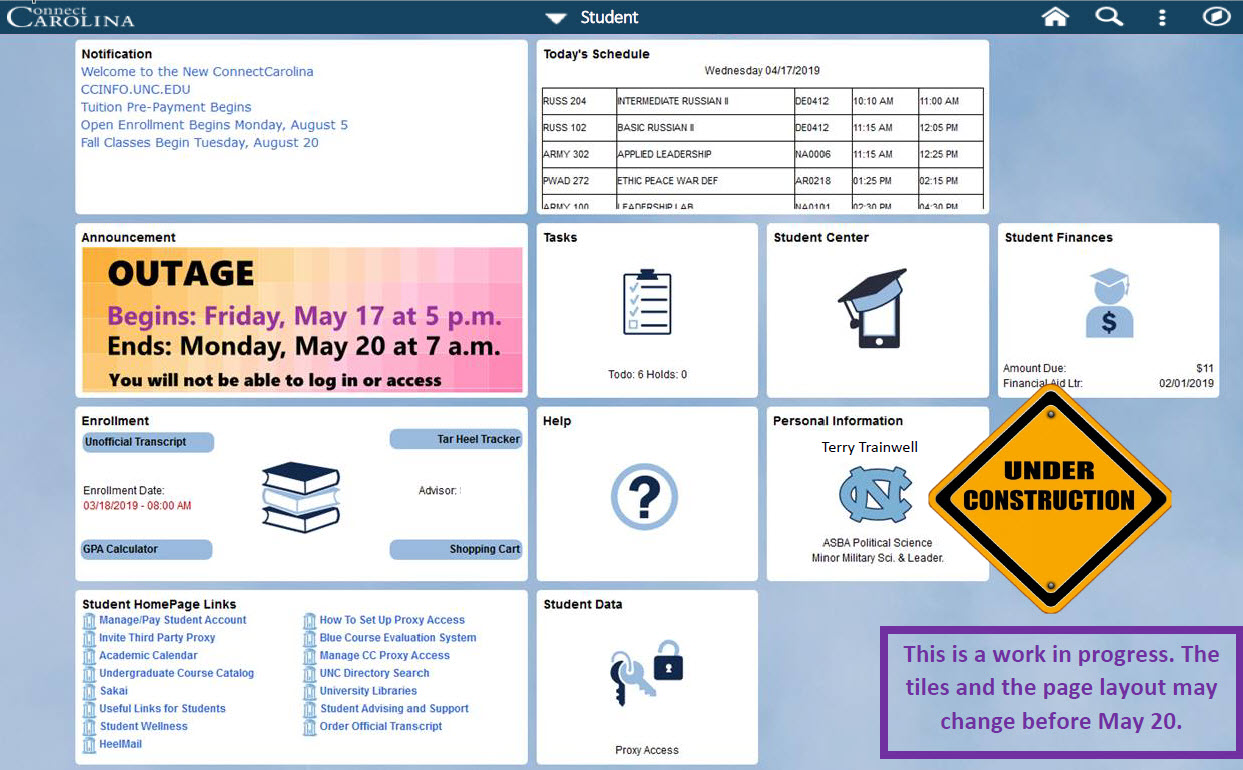Screen dimensions: 1243x770
Task: Open the Tasks checklist icon
Action: click(647, 301)
